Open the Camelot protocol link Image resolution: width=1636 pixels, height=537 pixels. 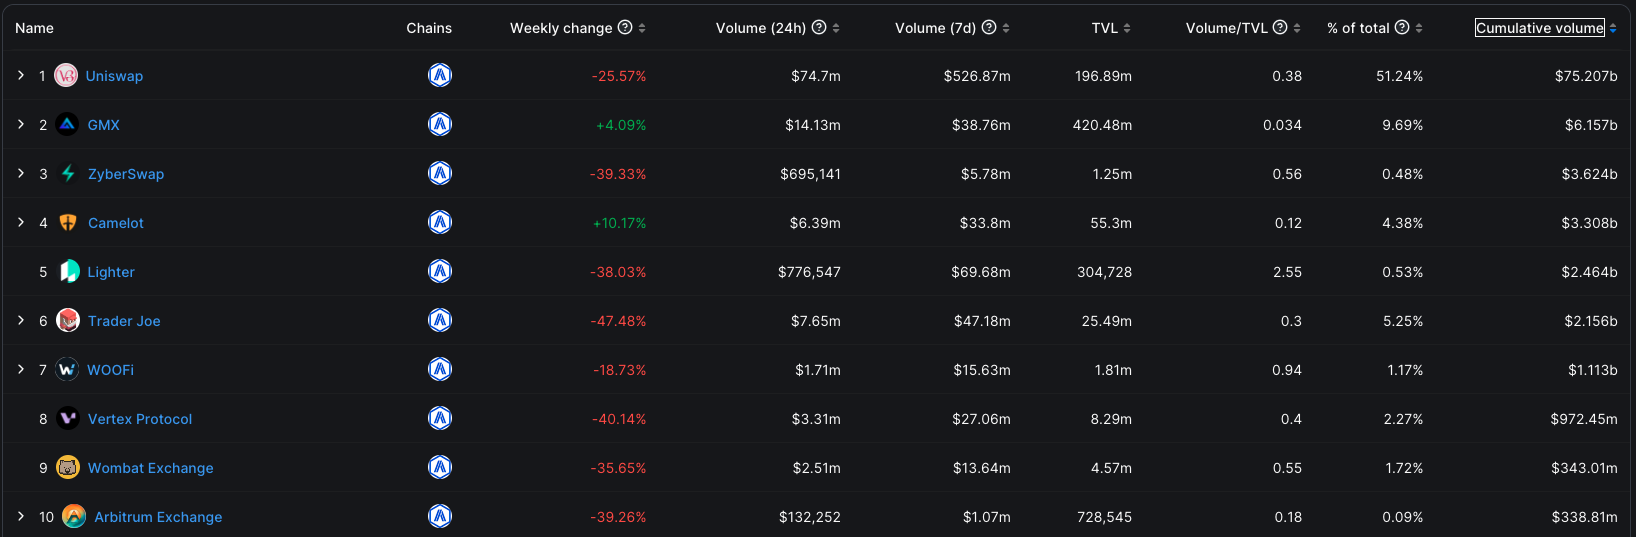pyautogui.click(x=116, y=223)
